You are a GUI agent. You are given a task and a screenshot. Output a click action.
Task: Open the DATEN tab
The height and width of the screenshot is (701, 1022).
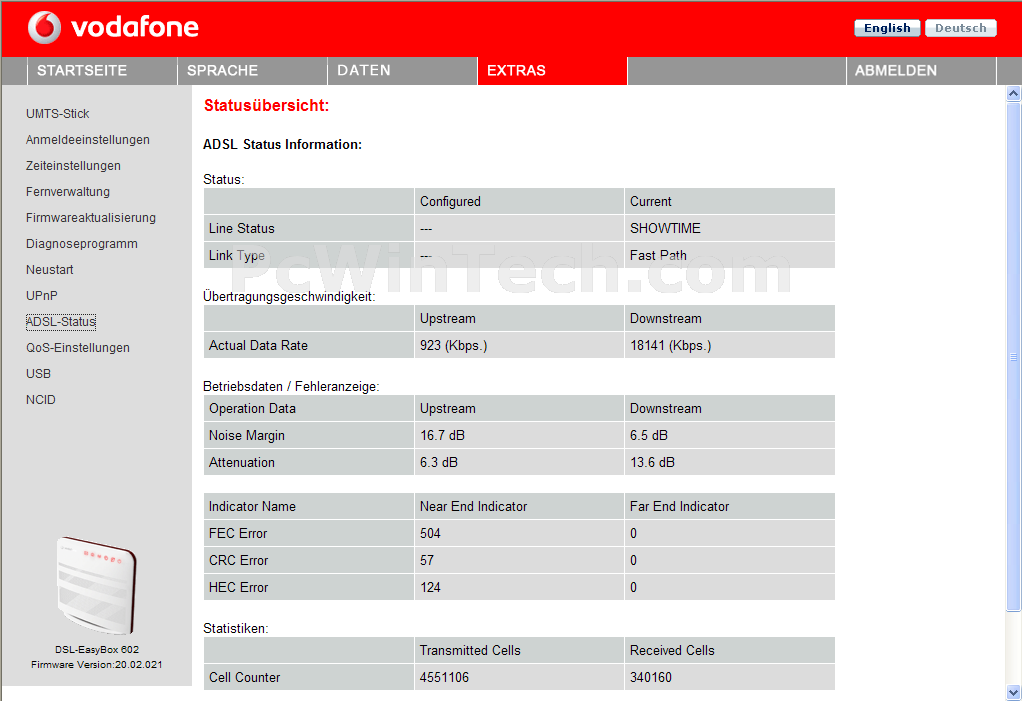(x=402, y=70)
